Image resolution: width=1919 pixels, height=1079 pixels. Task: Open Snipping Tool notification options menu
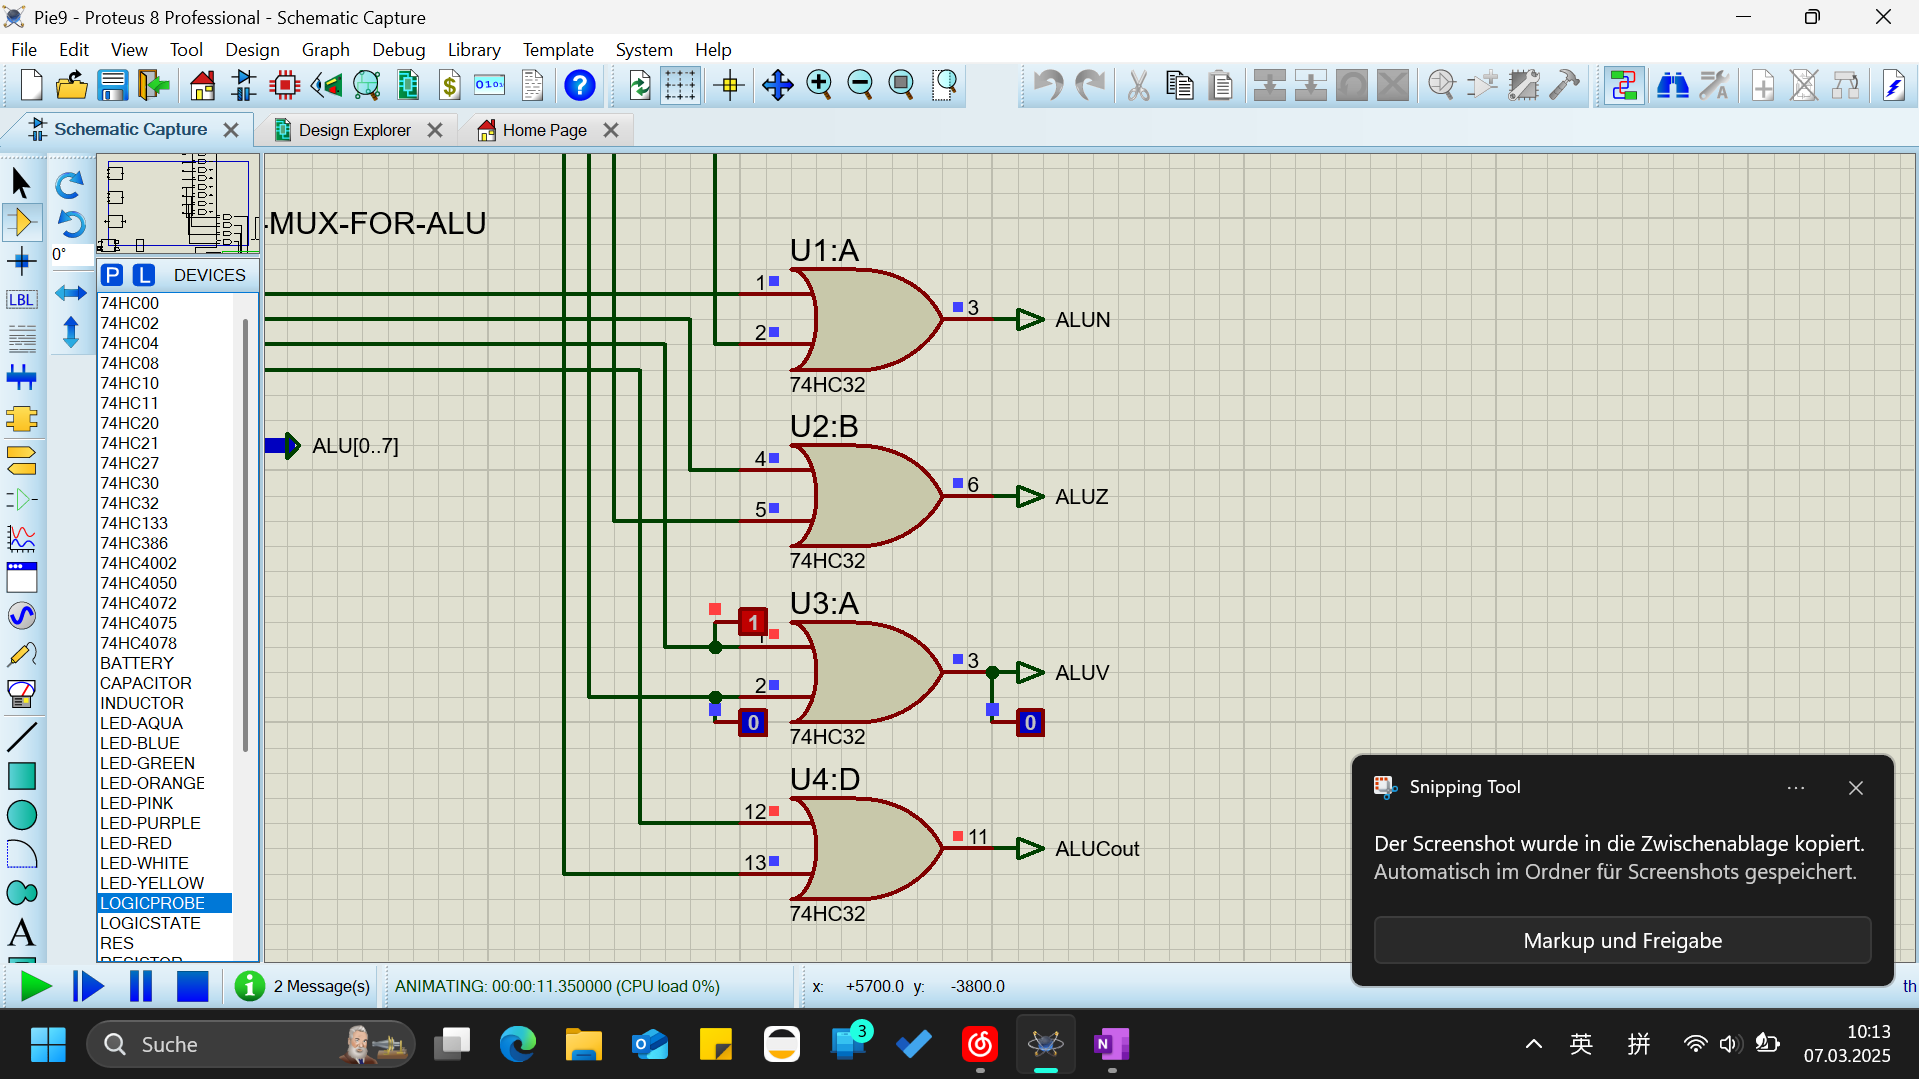(1796, 788)
